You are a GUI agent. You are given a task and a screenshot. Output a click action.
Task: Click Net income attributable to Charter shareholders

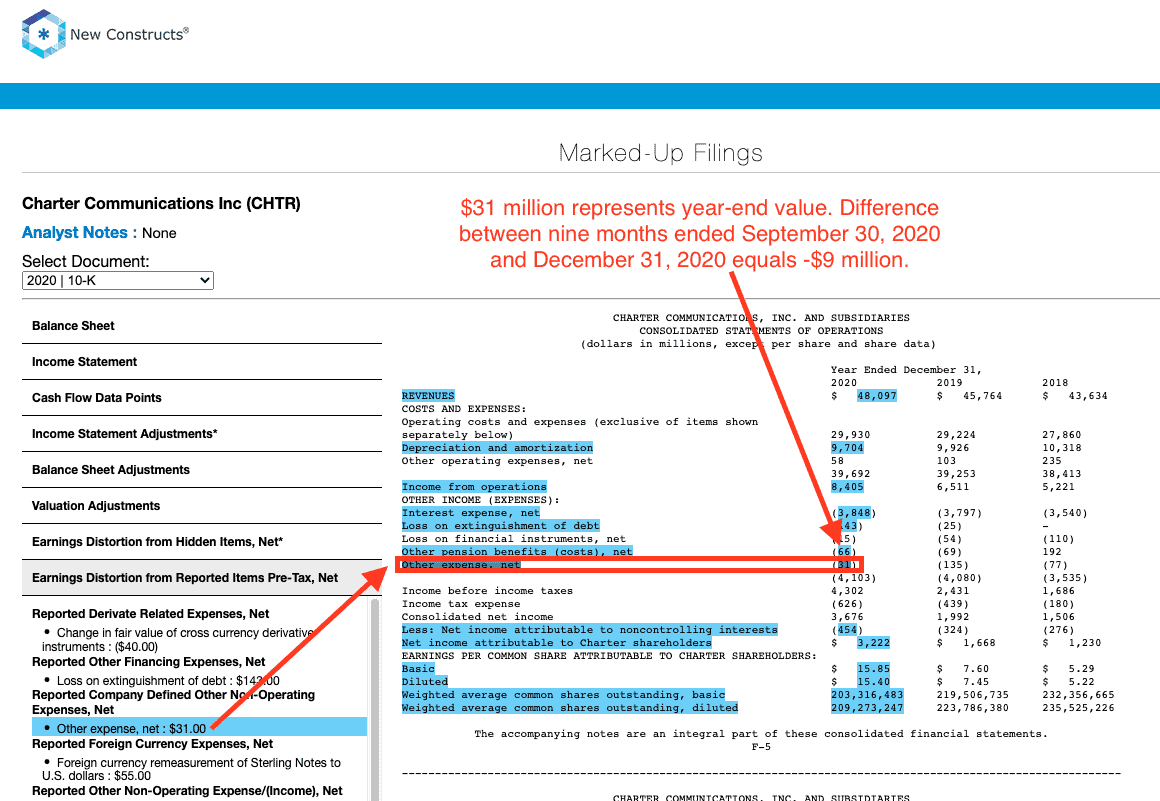tap(556, 643)
